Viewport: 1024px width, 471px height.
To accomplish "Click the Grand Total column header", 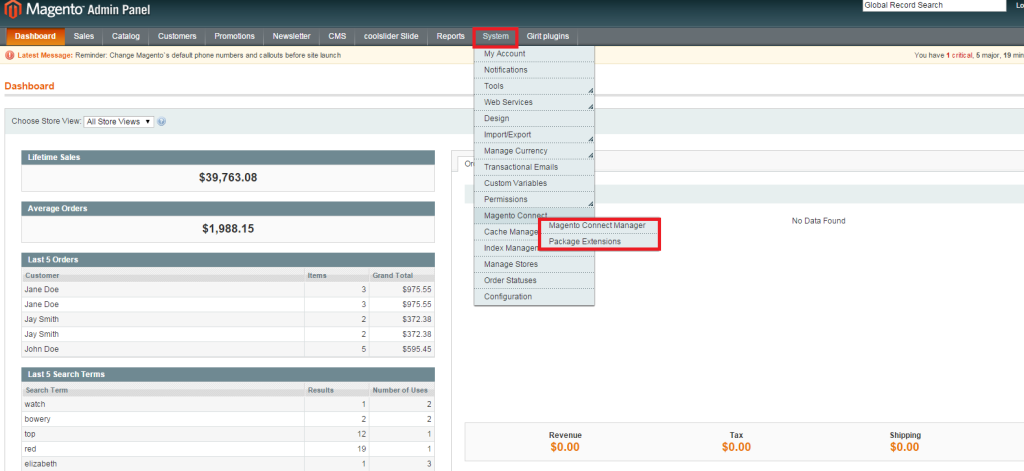I will pos(402,276).
